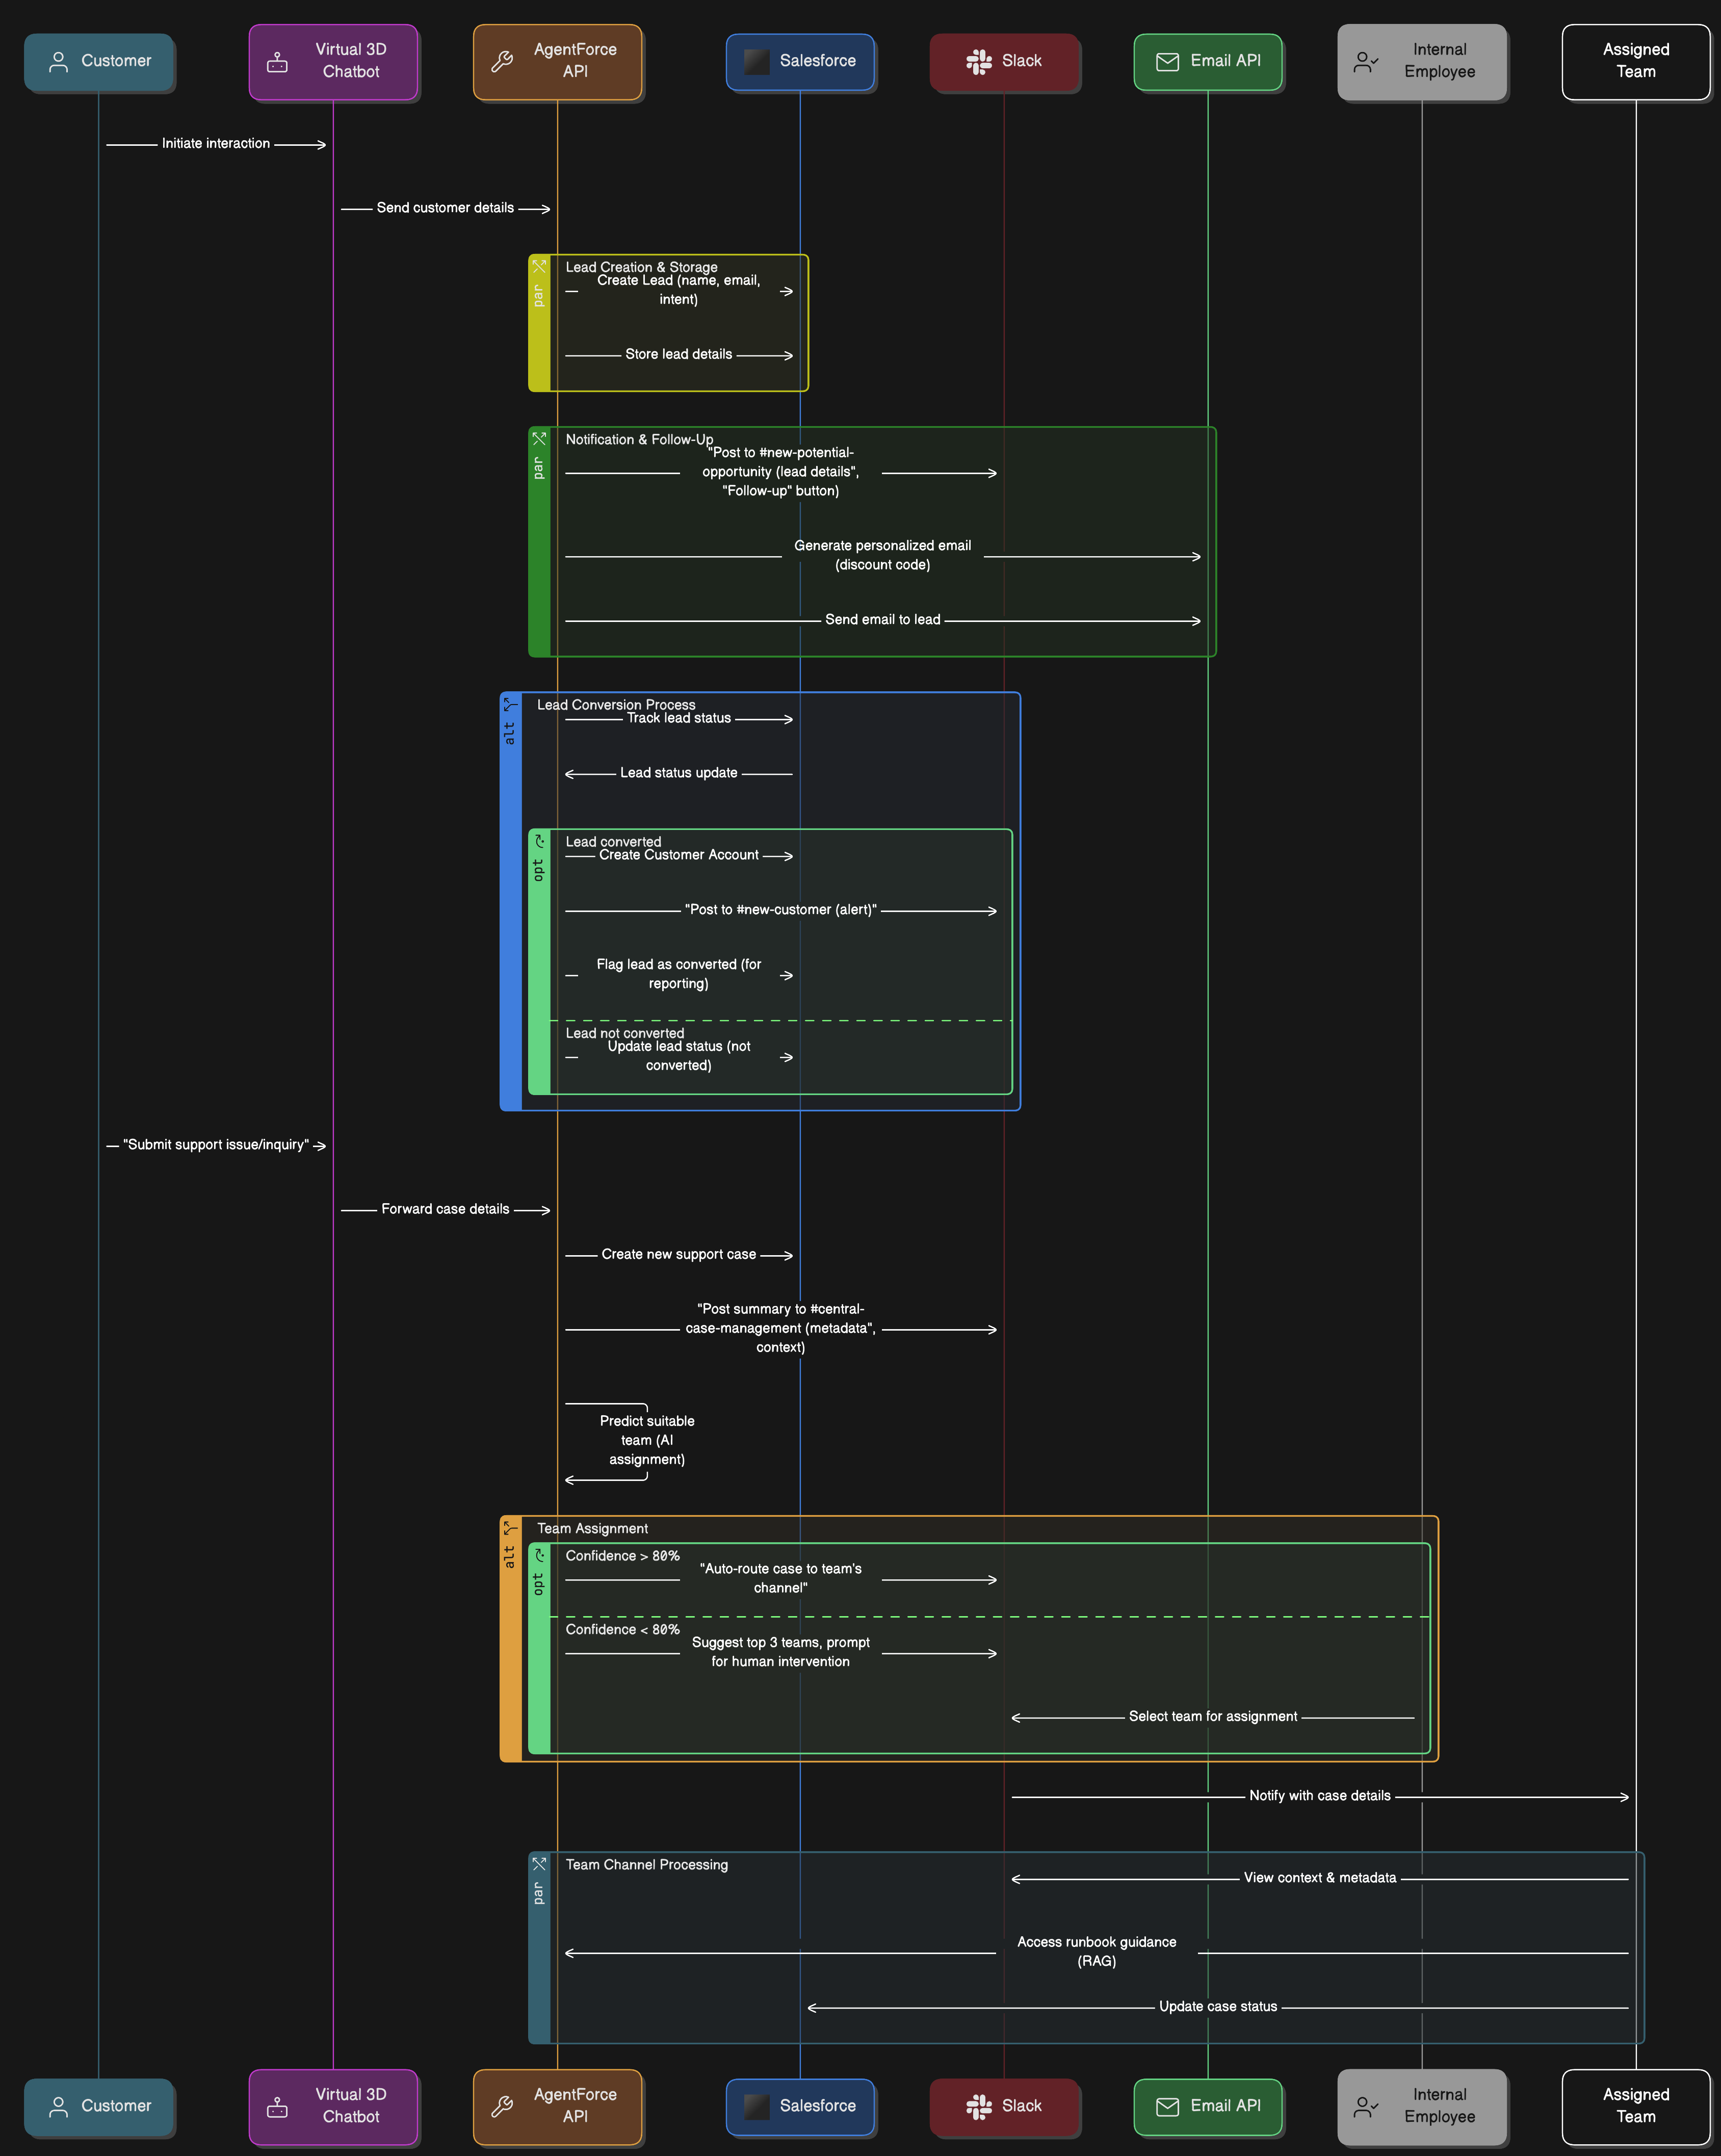Click the wrench icon in the bottom AgentForce API box
This screenshot has height=2156, width=1721.
(x=502, y=2107)
